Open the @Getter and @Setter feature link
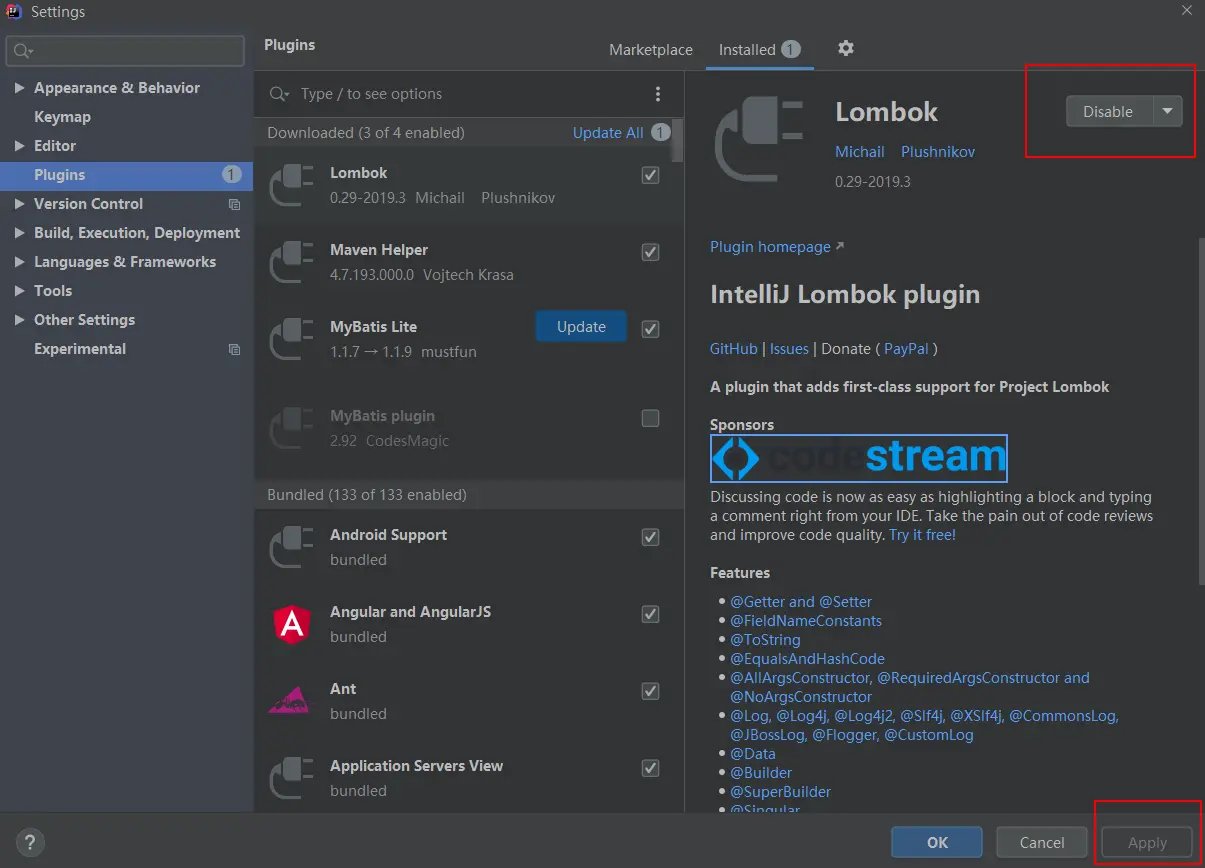This screenshot has height=868, width=1205. [x=801, y=602]
